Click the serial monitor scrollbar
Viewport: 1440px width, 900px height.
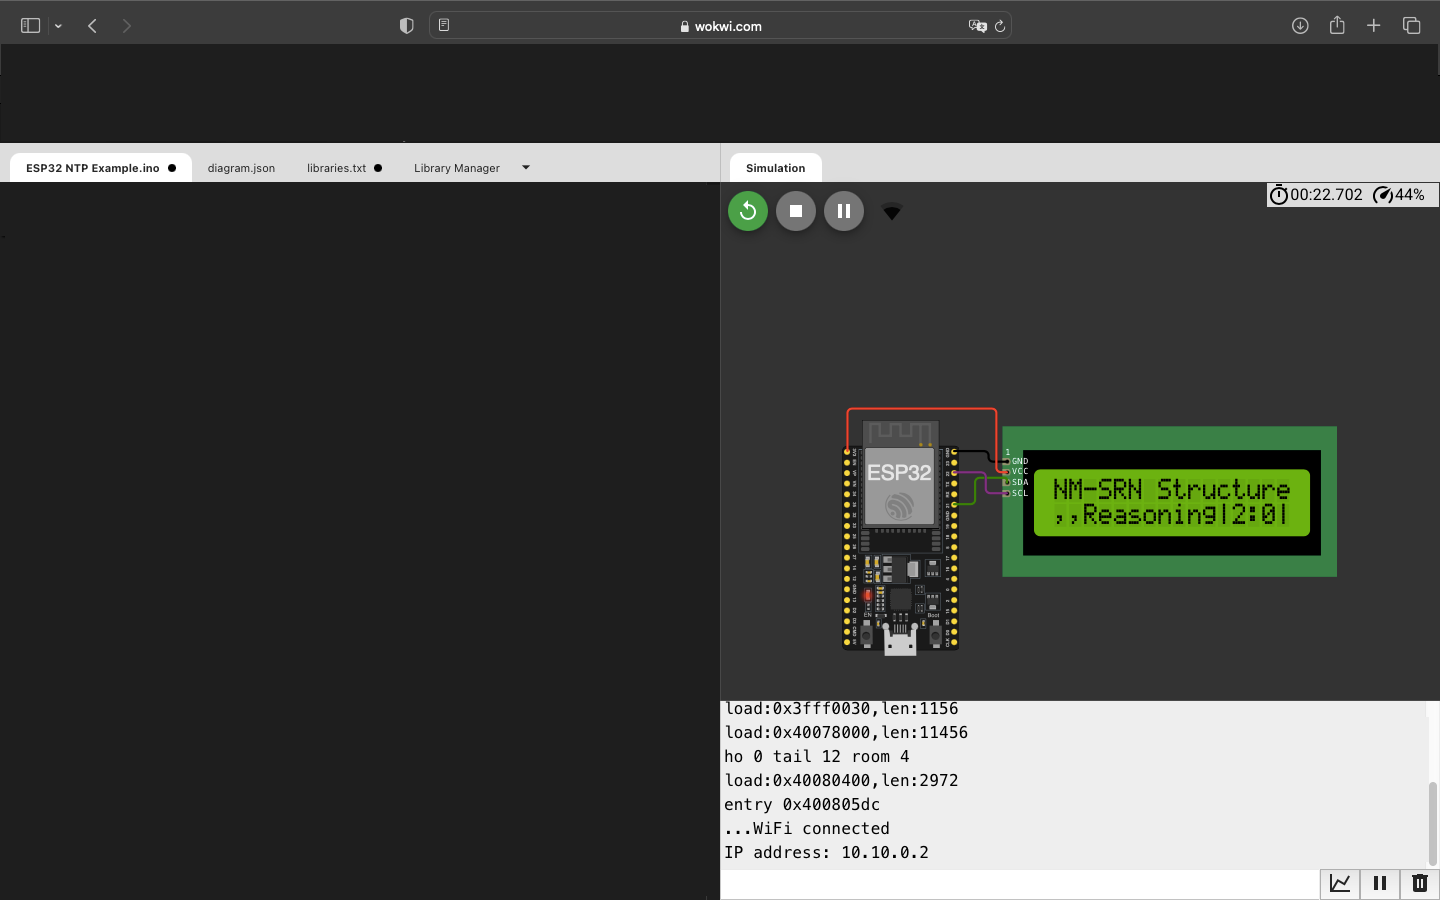pyautogui.click(x=1432, y=822)
